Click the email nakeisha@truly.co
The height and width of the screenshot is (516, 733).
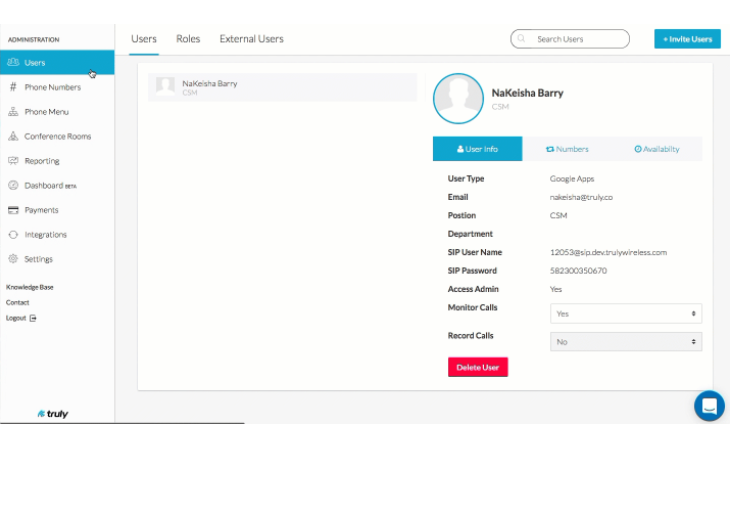click(581, 197)
